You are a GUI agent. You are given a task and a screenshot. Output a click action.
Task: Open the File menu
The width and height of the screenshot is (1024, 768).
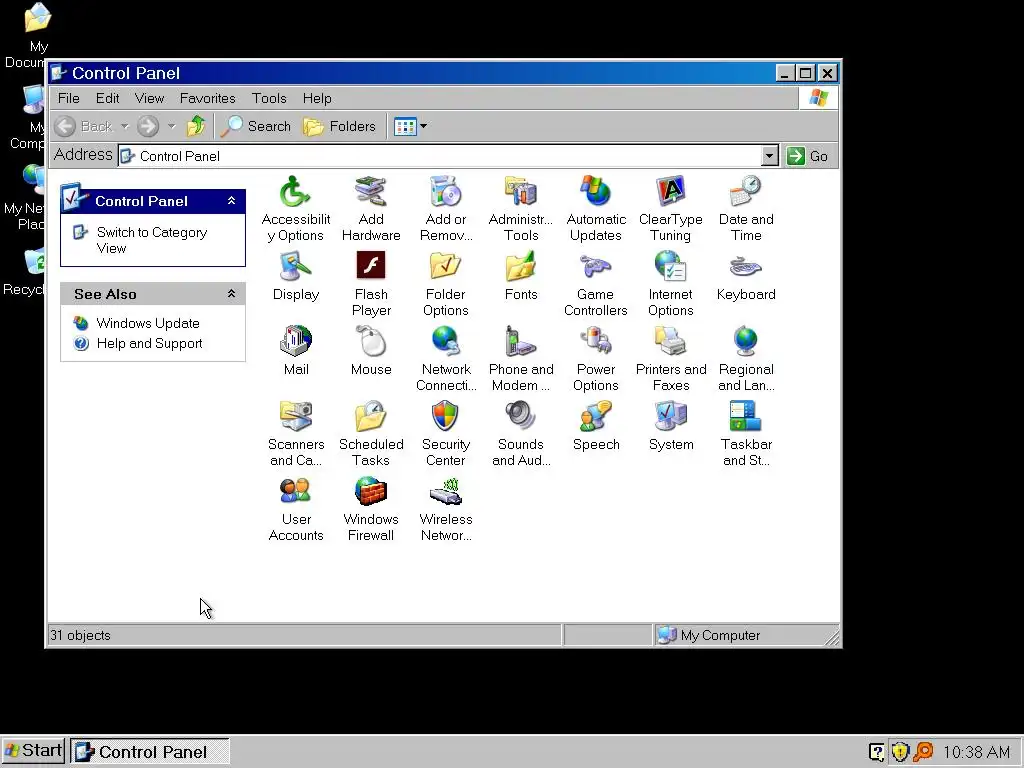click(x=69, y=98)
